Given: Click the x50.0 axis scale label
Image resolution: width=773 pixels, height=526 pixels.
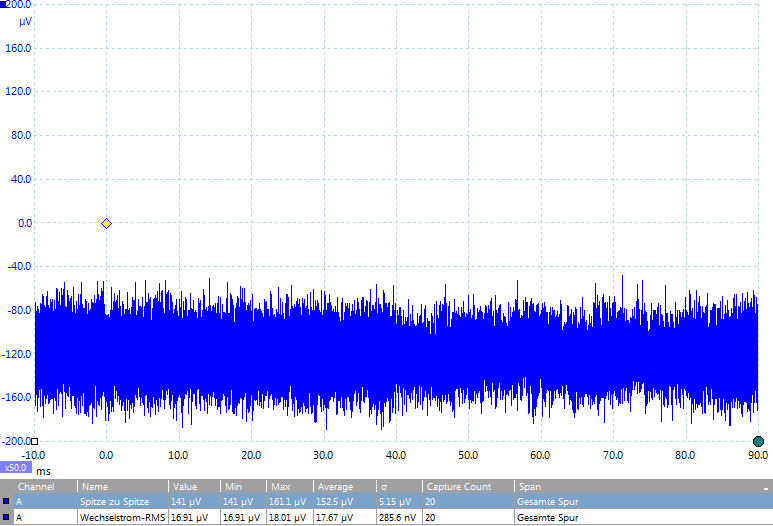Looking at the screenshot, I should coord(16,467).
